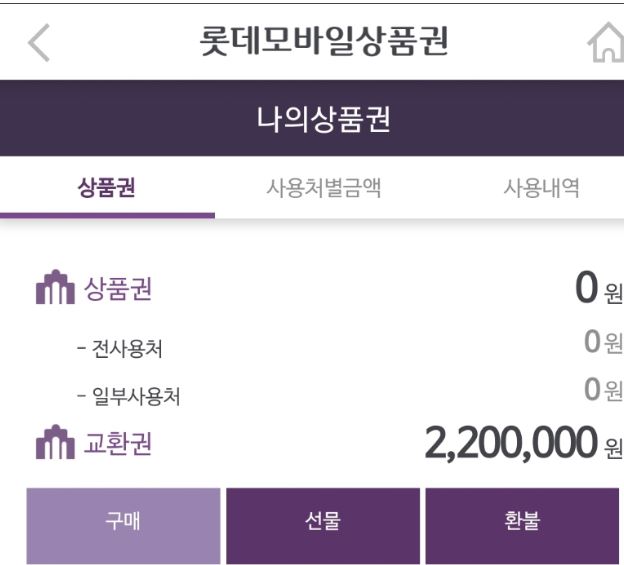Click the 롯데모바일상품권 page title
This screenshot has width=624, height=565.
pos(324,42)
